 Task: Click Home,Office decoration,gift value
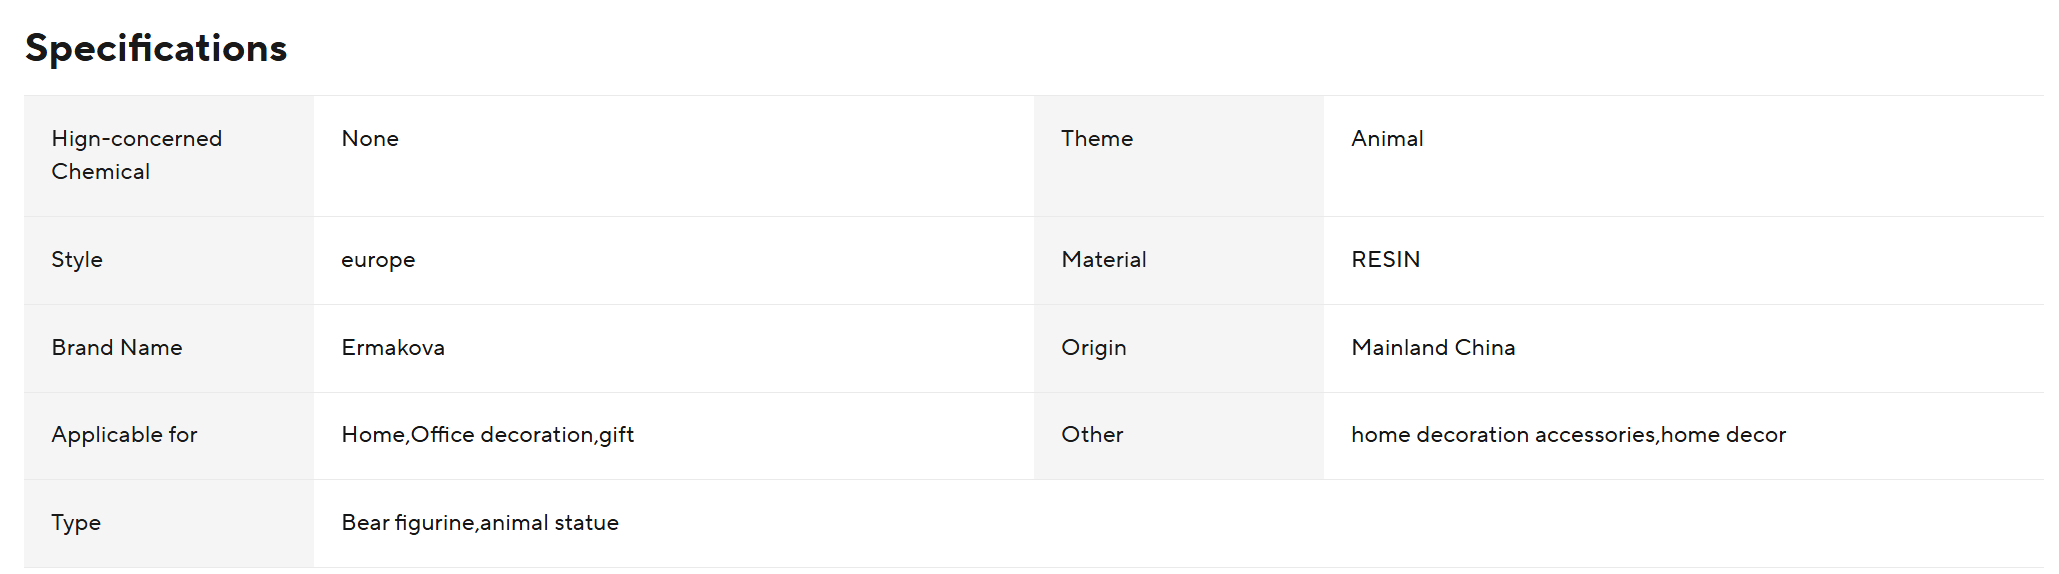coord(488,435)
